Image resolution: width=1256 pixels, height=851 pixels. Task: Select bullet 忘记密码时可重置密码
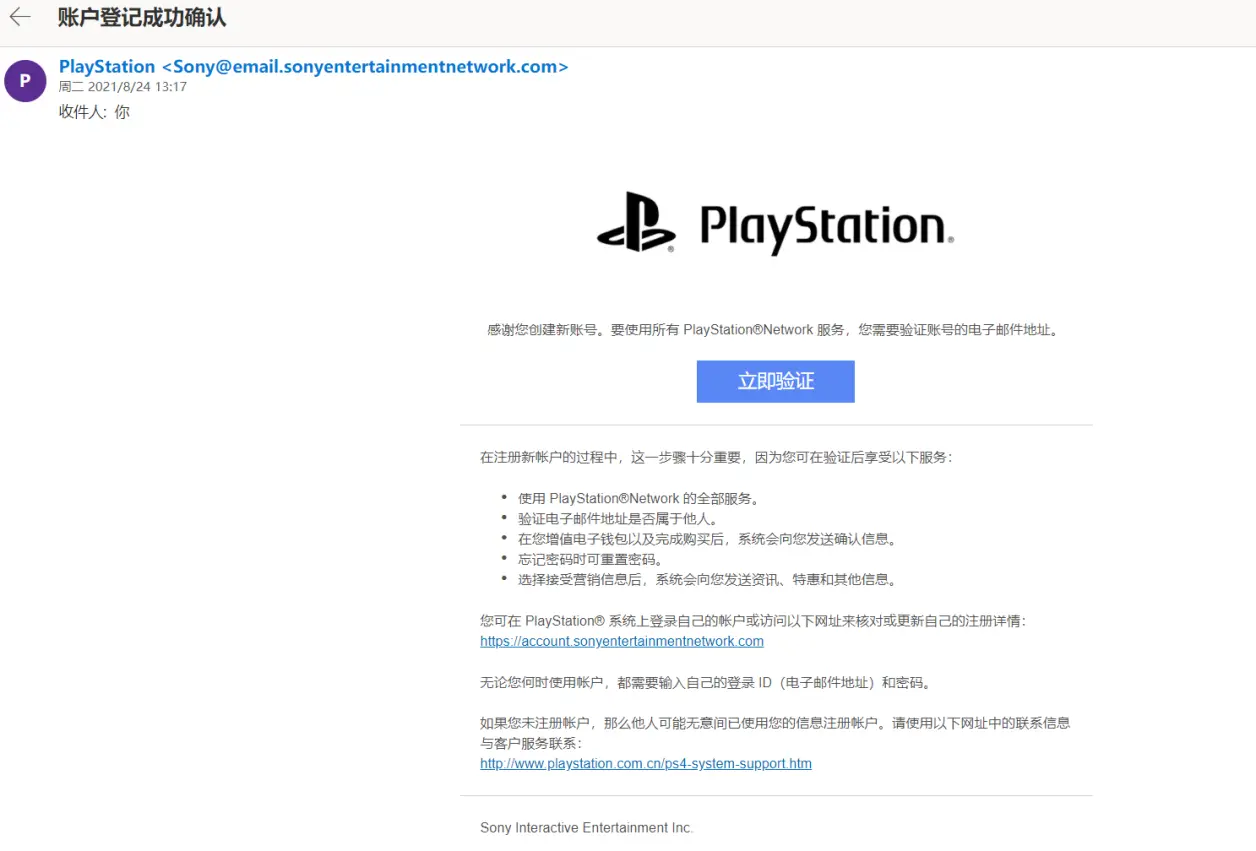[591, 559]
